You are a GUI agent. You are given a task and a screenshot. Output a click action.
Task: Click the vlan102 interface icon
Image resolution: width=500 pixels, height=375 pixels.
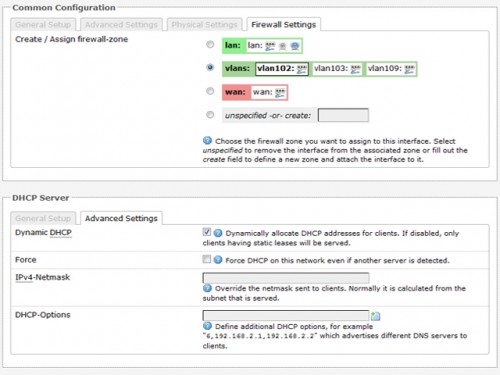pyautogui.click(x=302, y=69)
